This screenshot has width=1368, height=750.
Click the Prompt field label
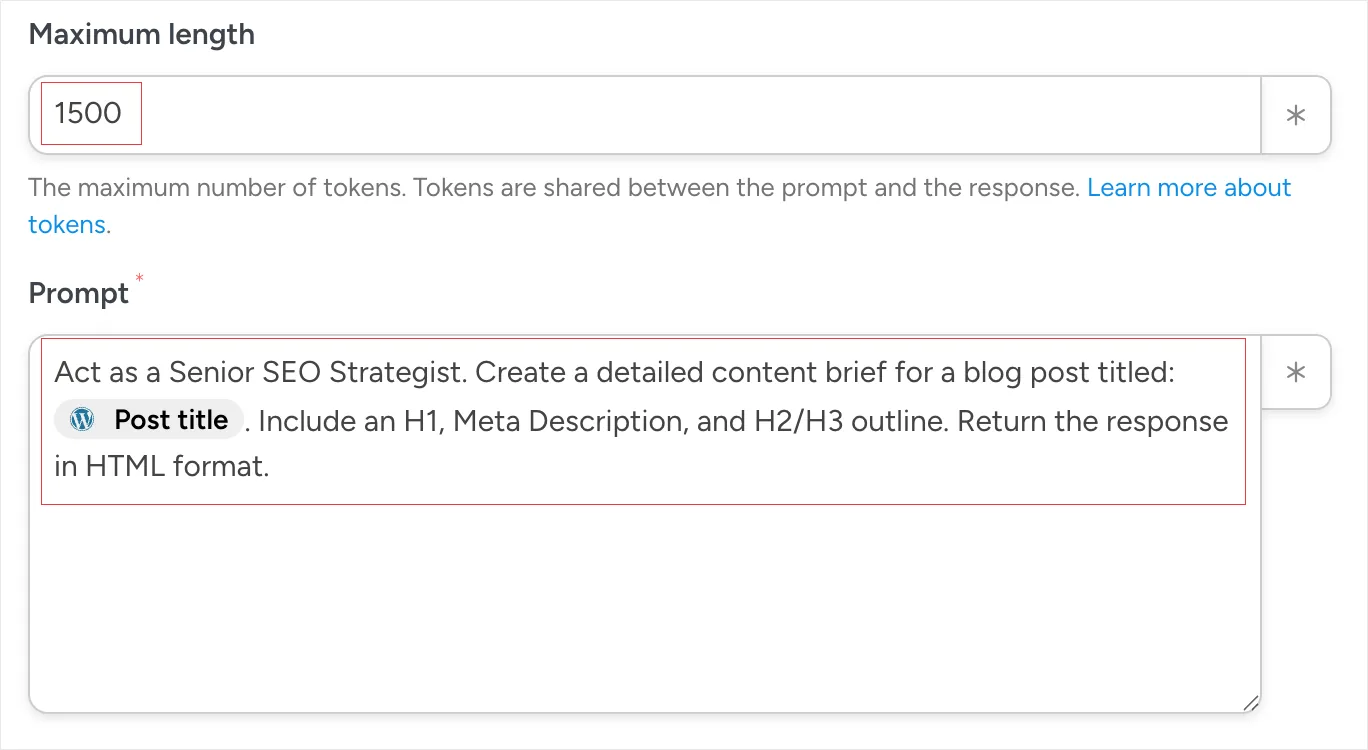(x=78, y=293)
